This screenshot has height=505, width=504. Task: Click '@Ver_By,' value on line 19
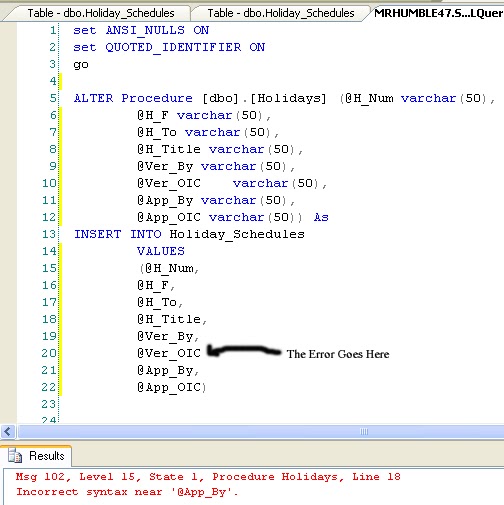pos(168,336)
